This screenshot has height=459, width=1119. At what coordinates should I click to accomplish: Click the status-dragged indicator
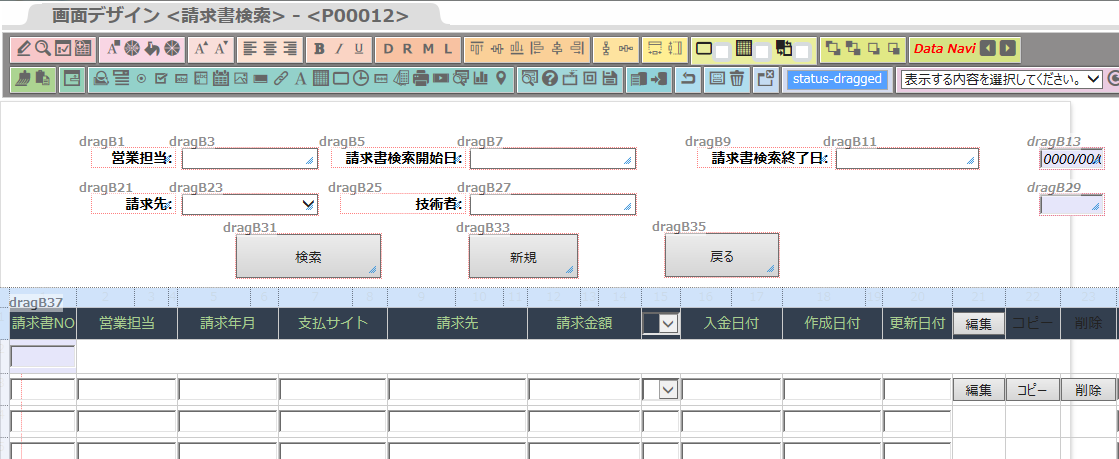click(837, 79)
